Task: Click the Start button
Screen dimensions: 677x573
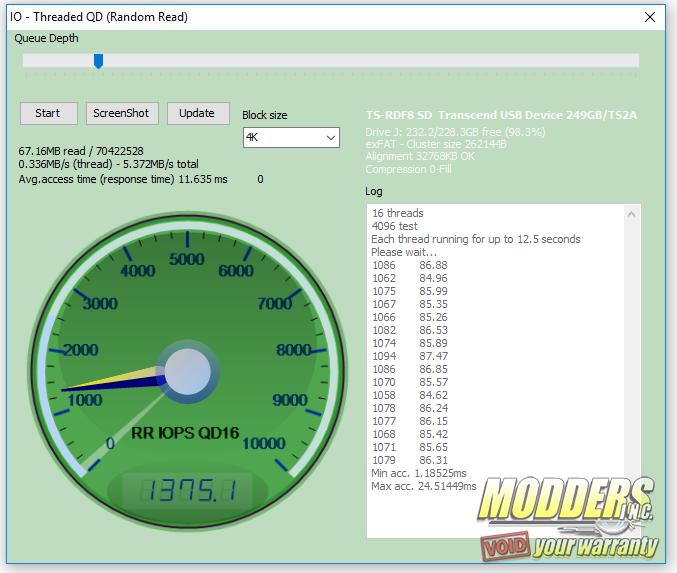Action: coord(48,114)
